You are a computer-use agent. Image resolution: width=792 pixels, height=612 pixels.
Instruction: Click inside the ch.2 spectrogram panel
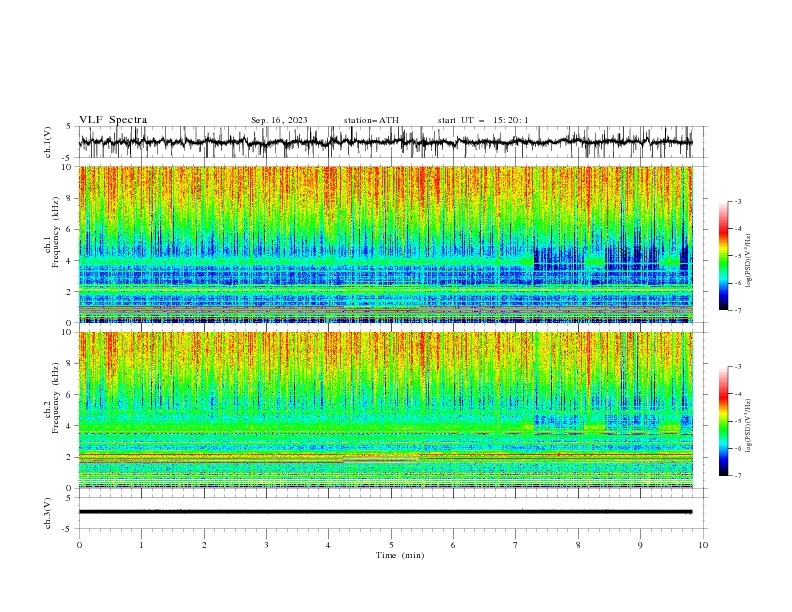click(x=386, y=410)
